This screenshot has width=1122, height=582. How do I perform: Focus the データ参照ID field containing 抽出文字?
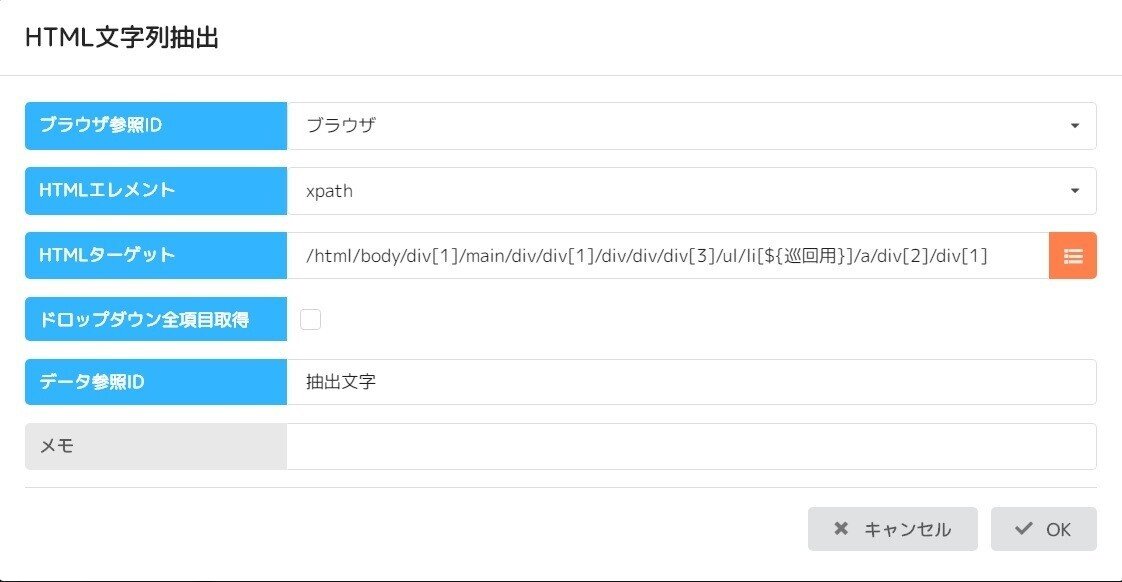click(691, 382)
